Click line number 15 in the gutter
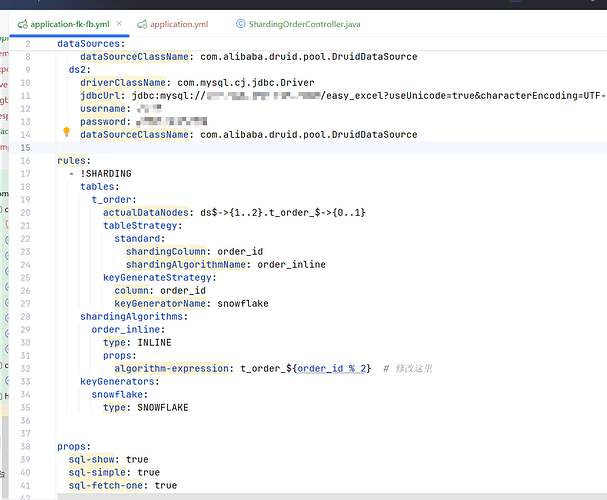This screenshot has height=500, width=607. tap(25, 148)
